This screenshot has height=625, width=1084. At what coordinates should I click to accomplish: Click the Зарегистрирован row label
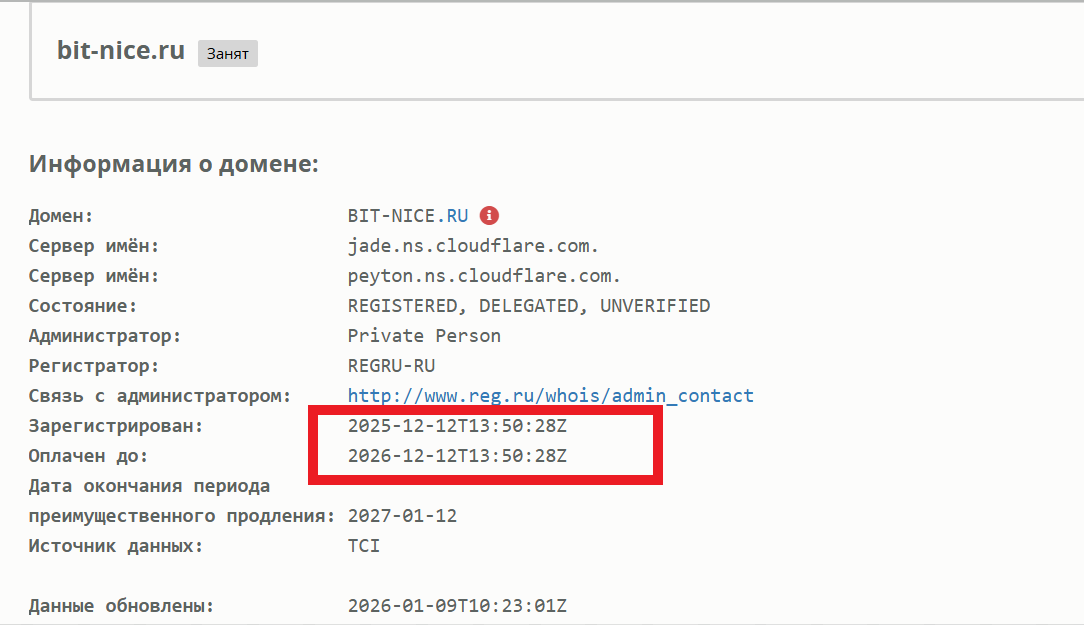click(x=115, y=425)
